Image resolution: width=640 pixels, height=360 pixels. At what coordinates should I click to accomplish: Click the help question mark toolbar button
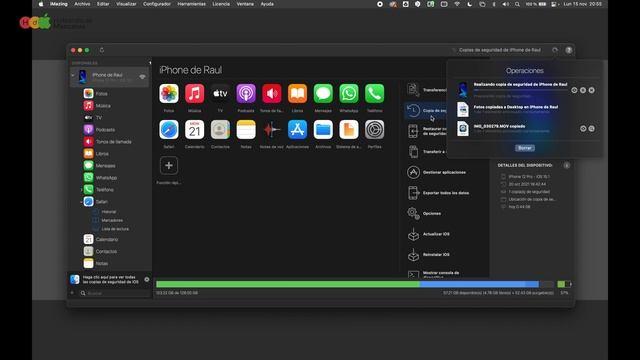(x=569, y=50)
